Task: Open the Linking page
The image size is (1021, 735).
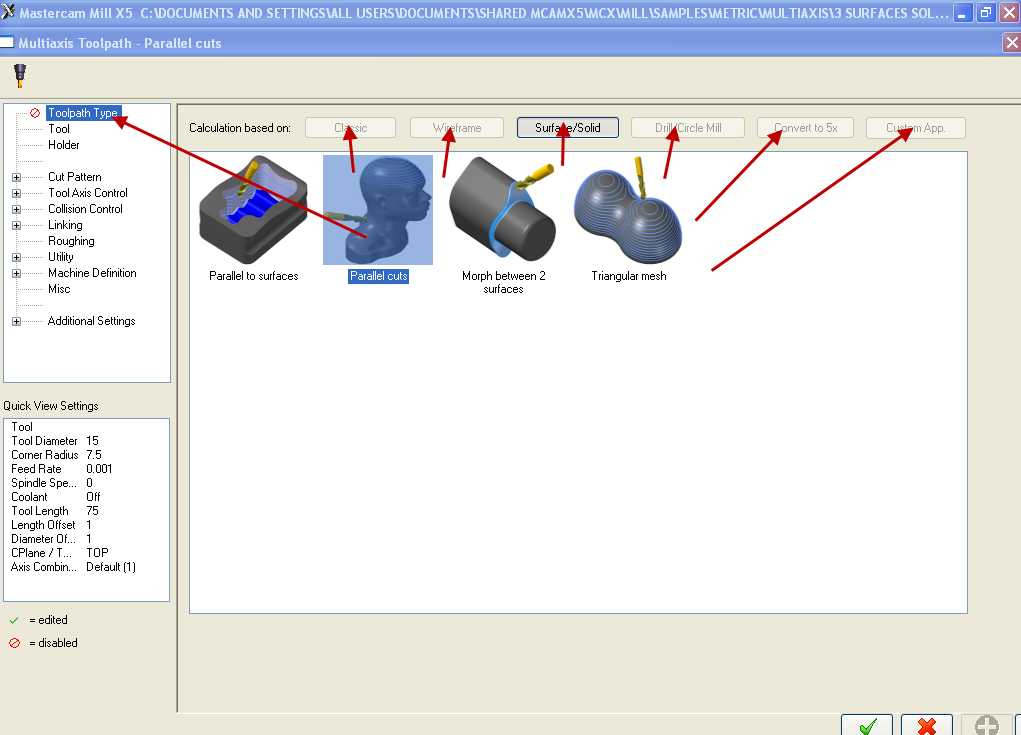Action: [65, 225]
